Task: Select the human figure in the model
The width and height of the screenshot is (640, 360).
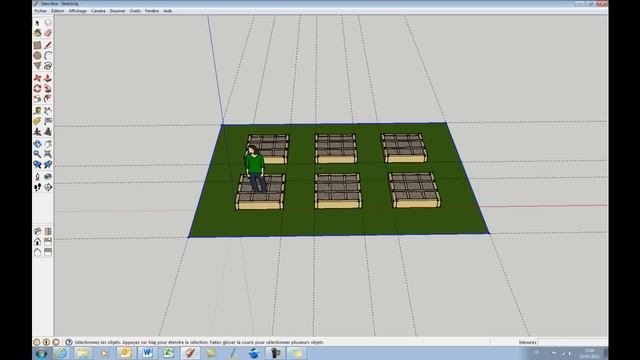Action: [x=255, y=168]
